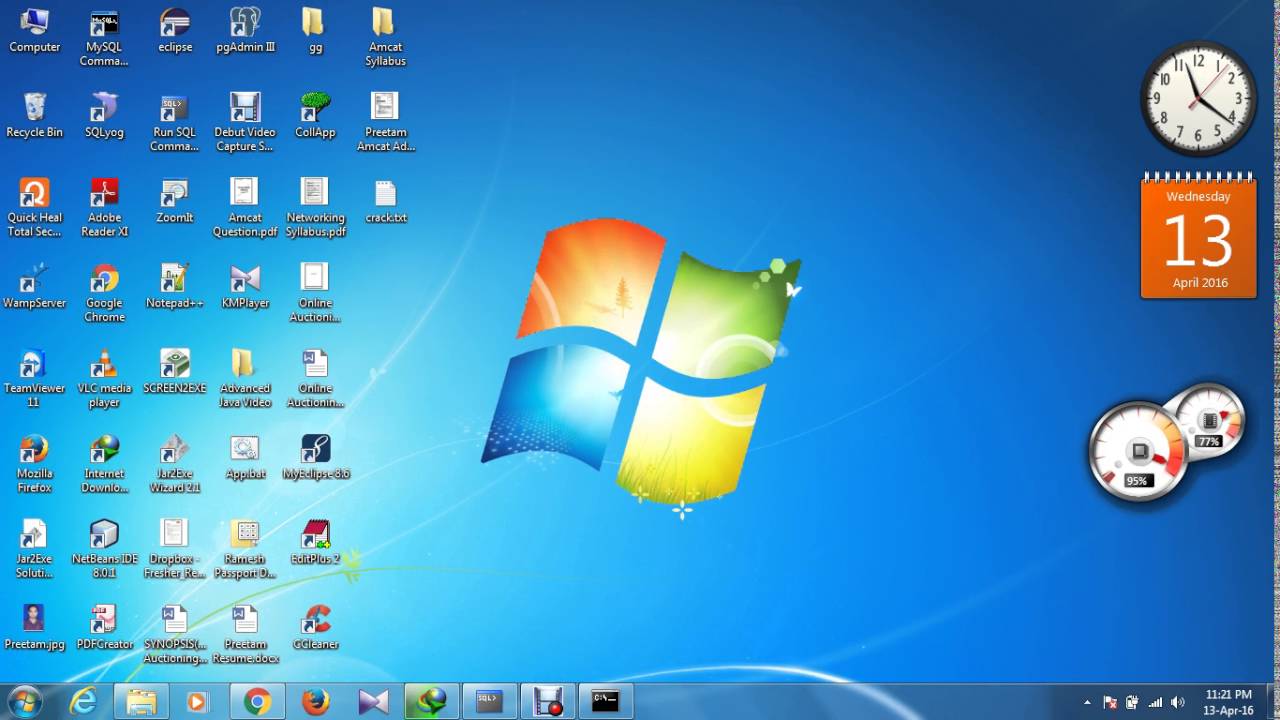
Task: Select the Amcat Question.pdf file
Action: 245,208
